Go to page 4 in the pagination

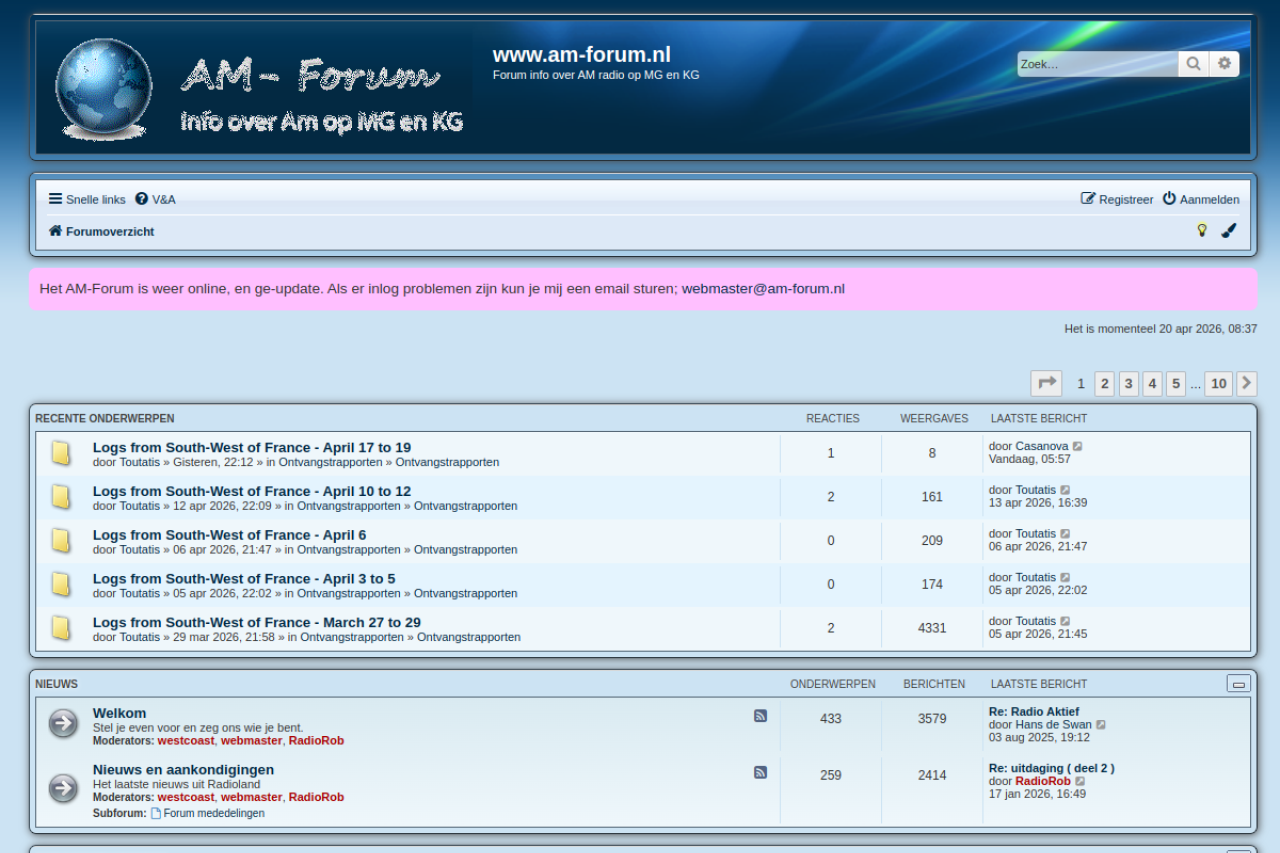click(1152, 383)
